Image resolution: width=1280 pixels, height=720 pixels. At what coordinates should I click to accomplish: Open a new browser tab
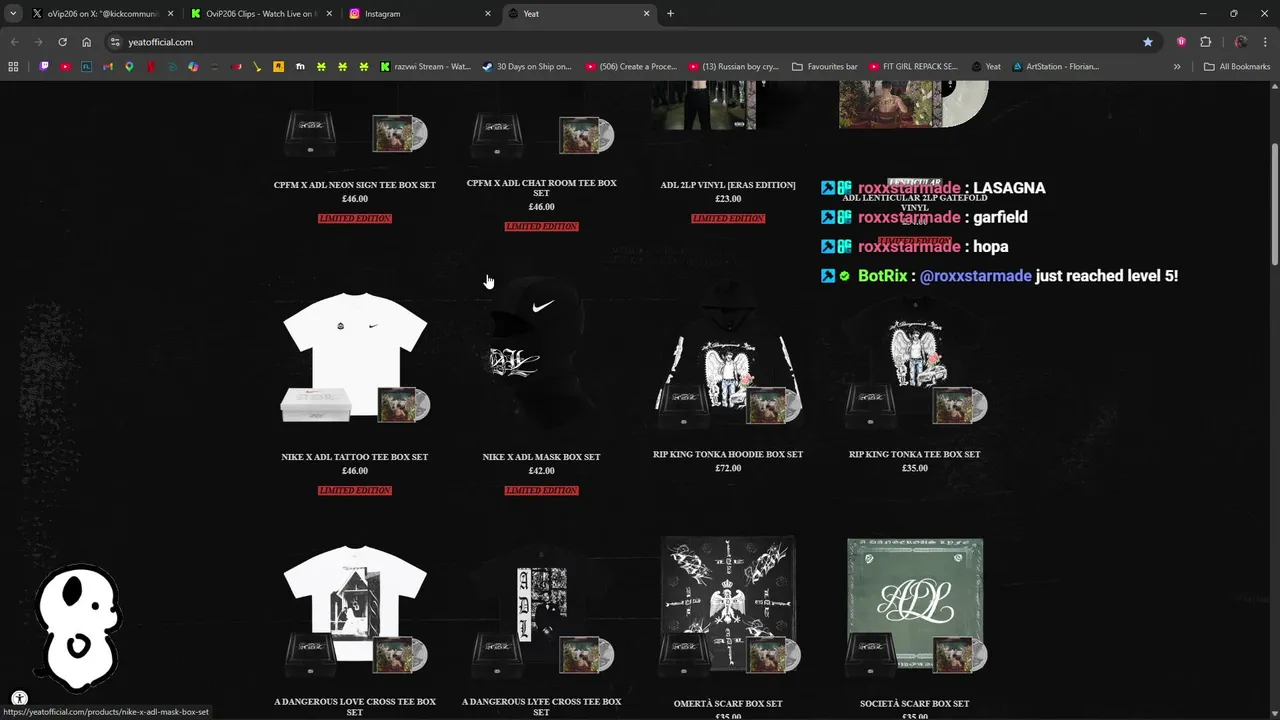tap(670, 14)
